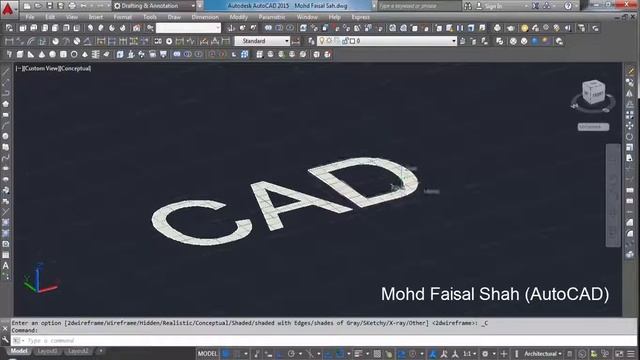Toggle Clean Screen in status bar

click(x=620, y=354)
